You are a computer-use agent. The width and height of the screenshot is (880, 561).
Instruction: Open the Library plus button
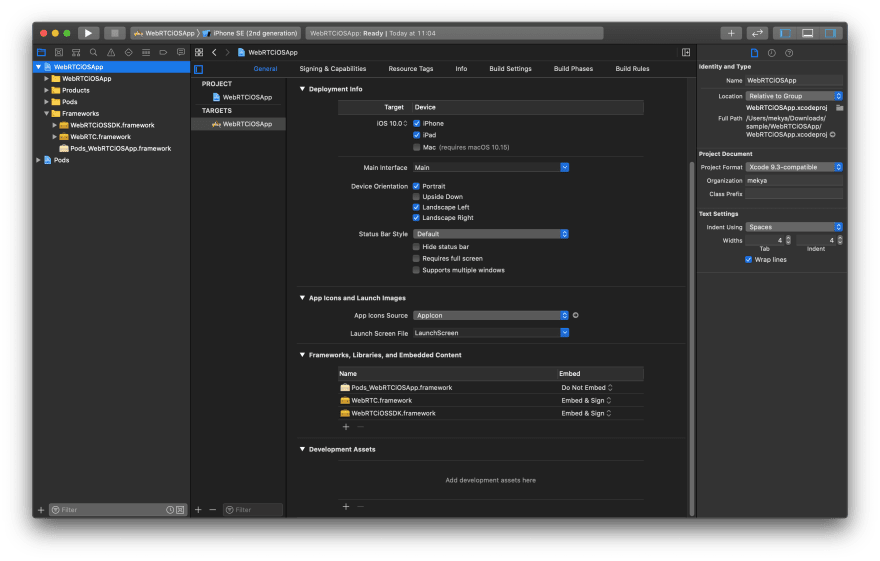tap(731, 33)
